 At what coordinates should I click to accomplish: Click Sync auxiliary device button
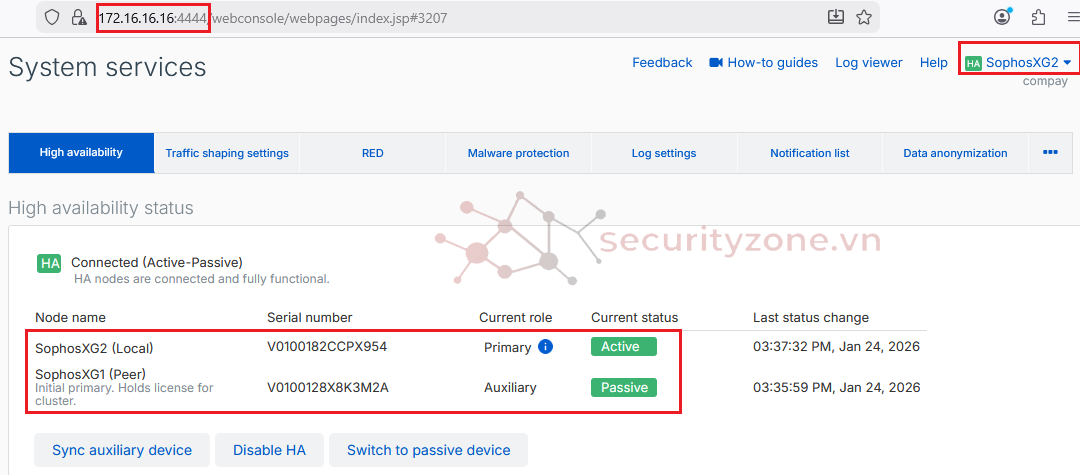tap(121, 450)
